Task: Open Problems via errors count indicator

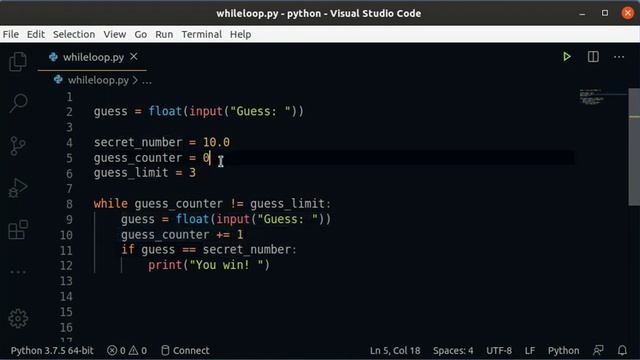Action: click(x=116, y=351)
